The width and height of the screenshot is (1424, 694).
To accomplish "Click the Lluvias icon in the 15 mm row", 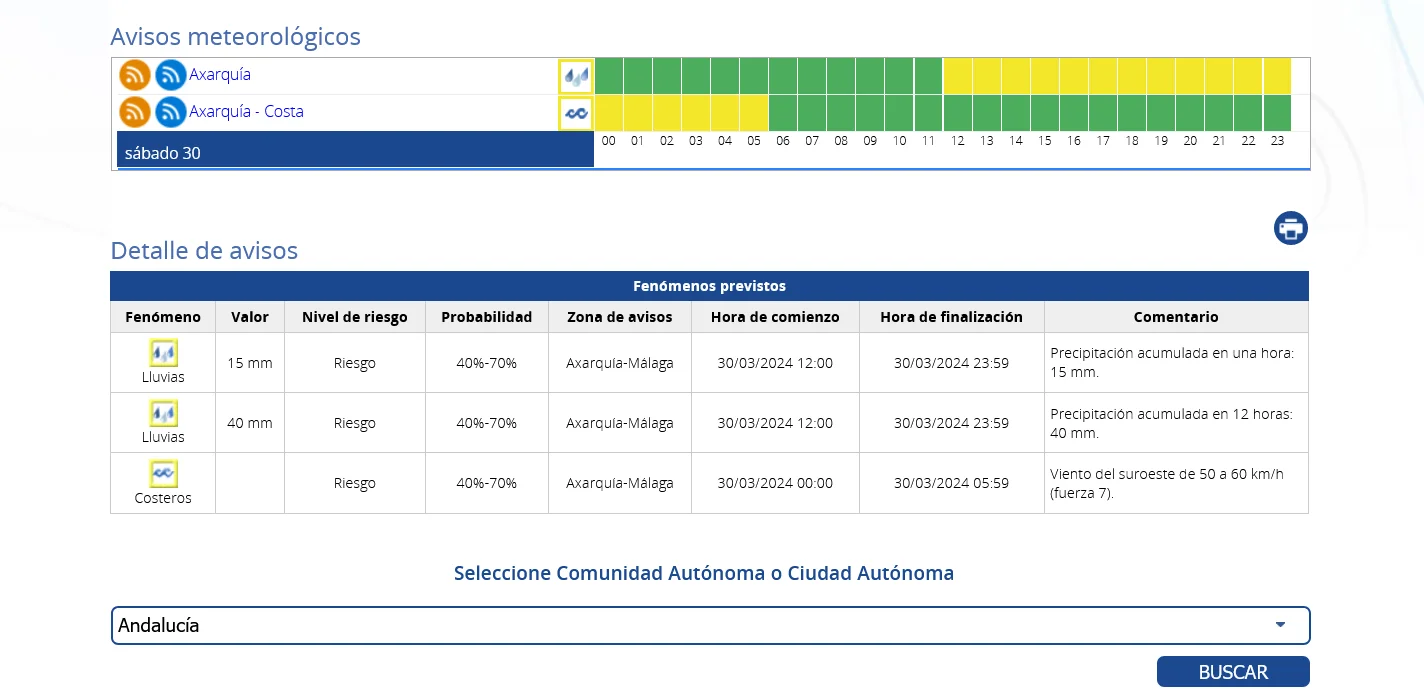I will coord(163,354).
